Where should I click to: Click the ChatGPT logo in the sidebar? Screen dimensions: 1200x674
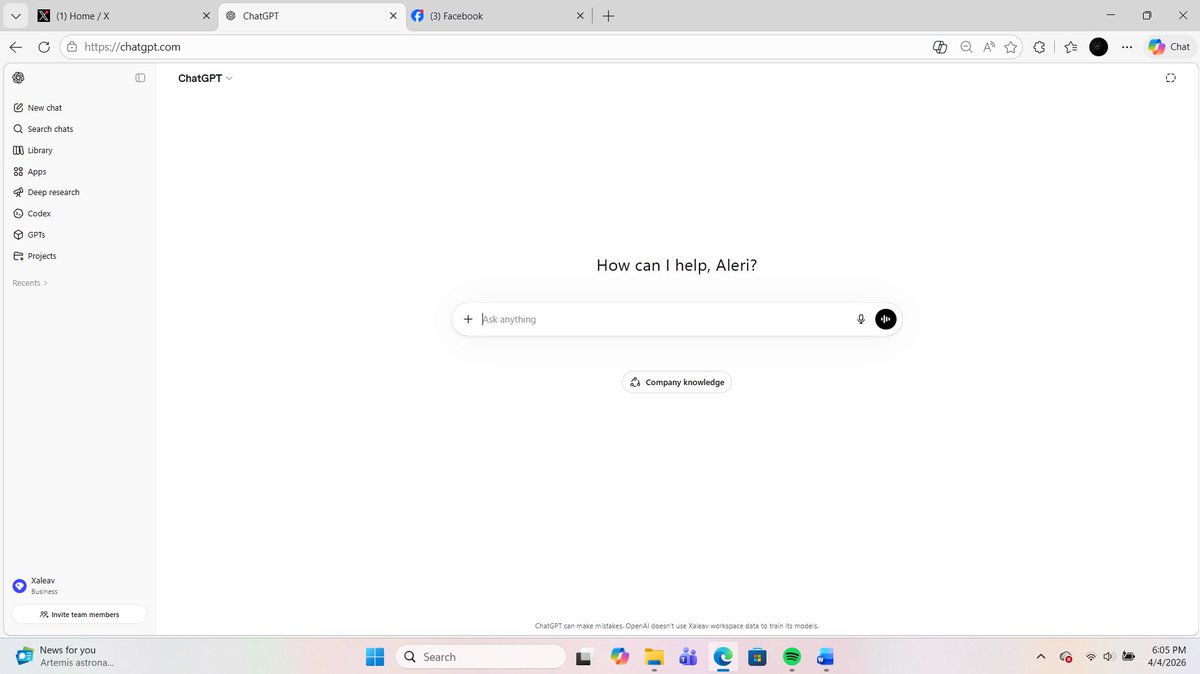[18, 78]
